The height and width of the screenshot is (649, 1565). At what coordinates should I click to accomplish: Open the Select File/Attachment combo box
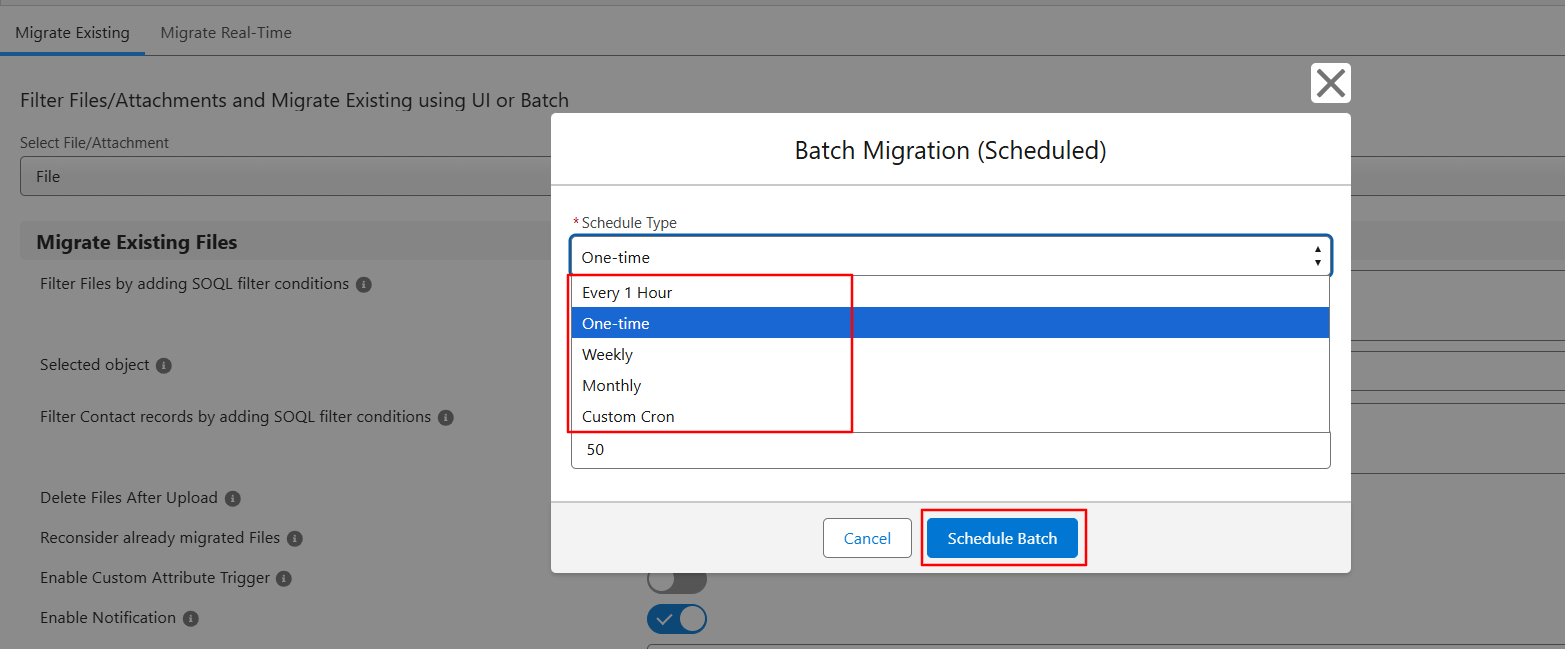(x=285, y=176)
